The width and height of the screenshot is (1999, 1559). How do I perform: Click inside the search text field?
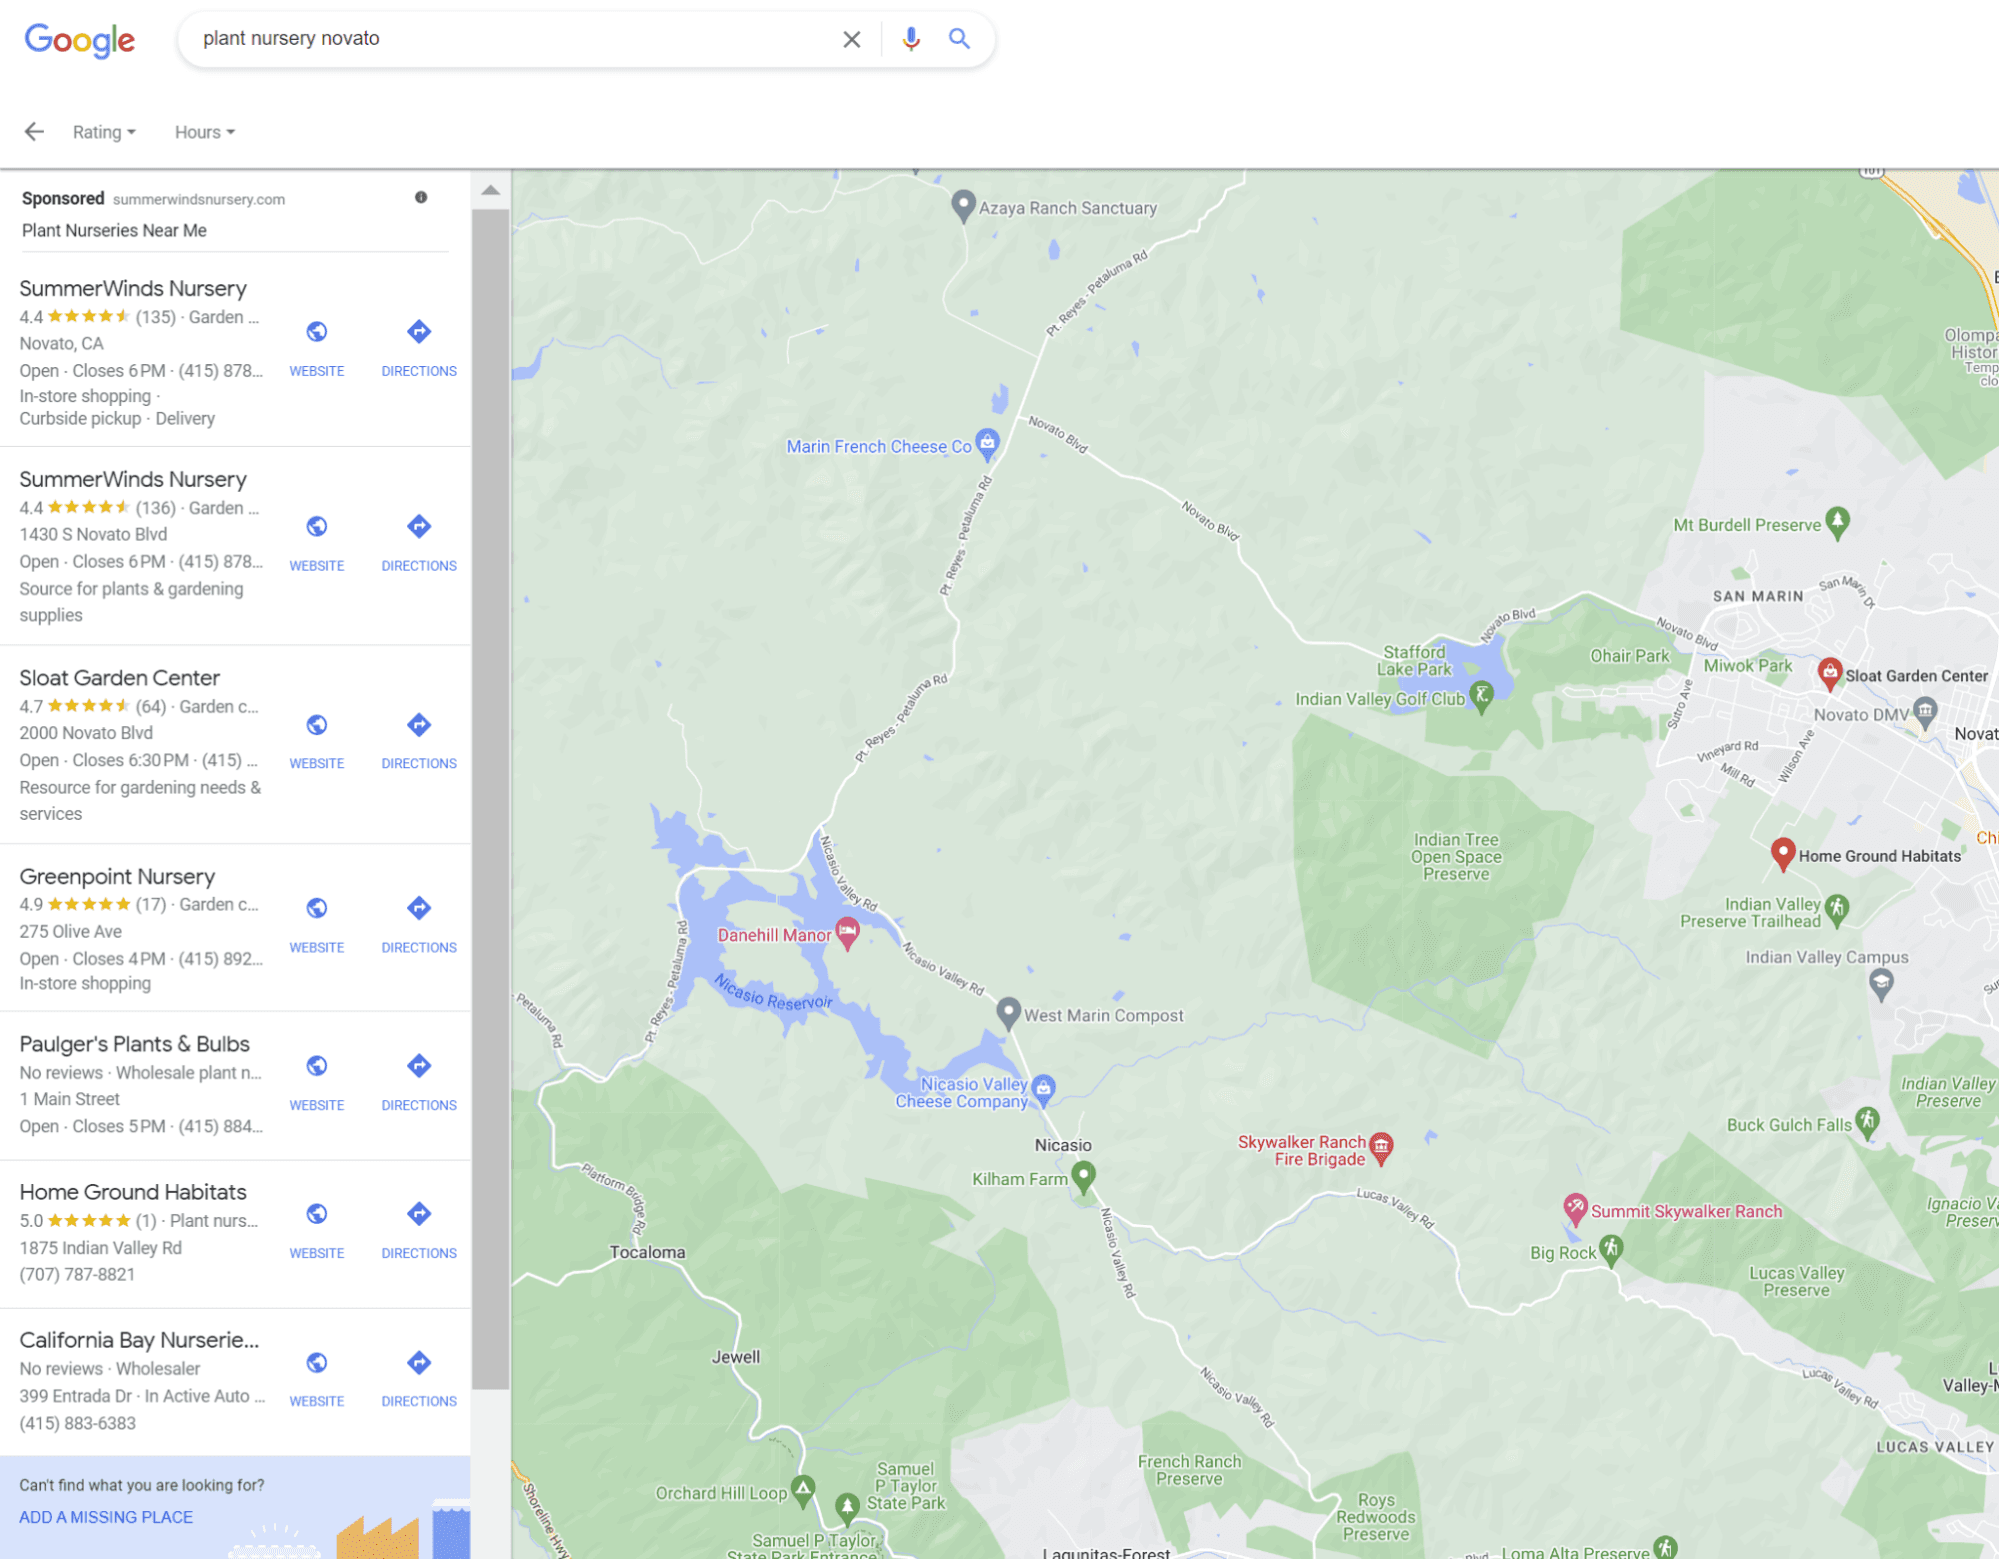500,39
